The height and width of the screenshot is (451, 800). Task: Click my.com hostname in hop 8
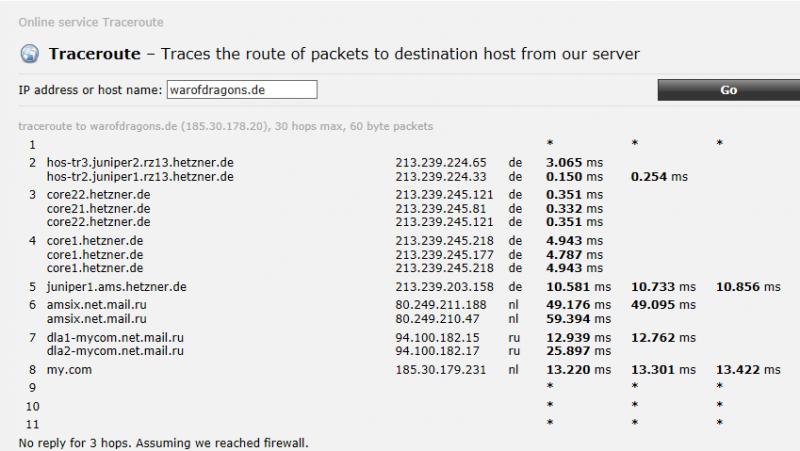point(69,370)
